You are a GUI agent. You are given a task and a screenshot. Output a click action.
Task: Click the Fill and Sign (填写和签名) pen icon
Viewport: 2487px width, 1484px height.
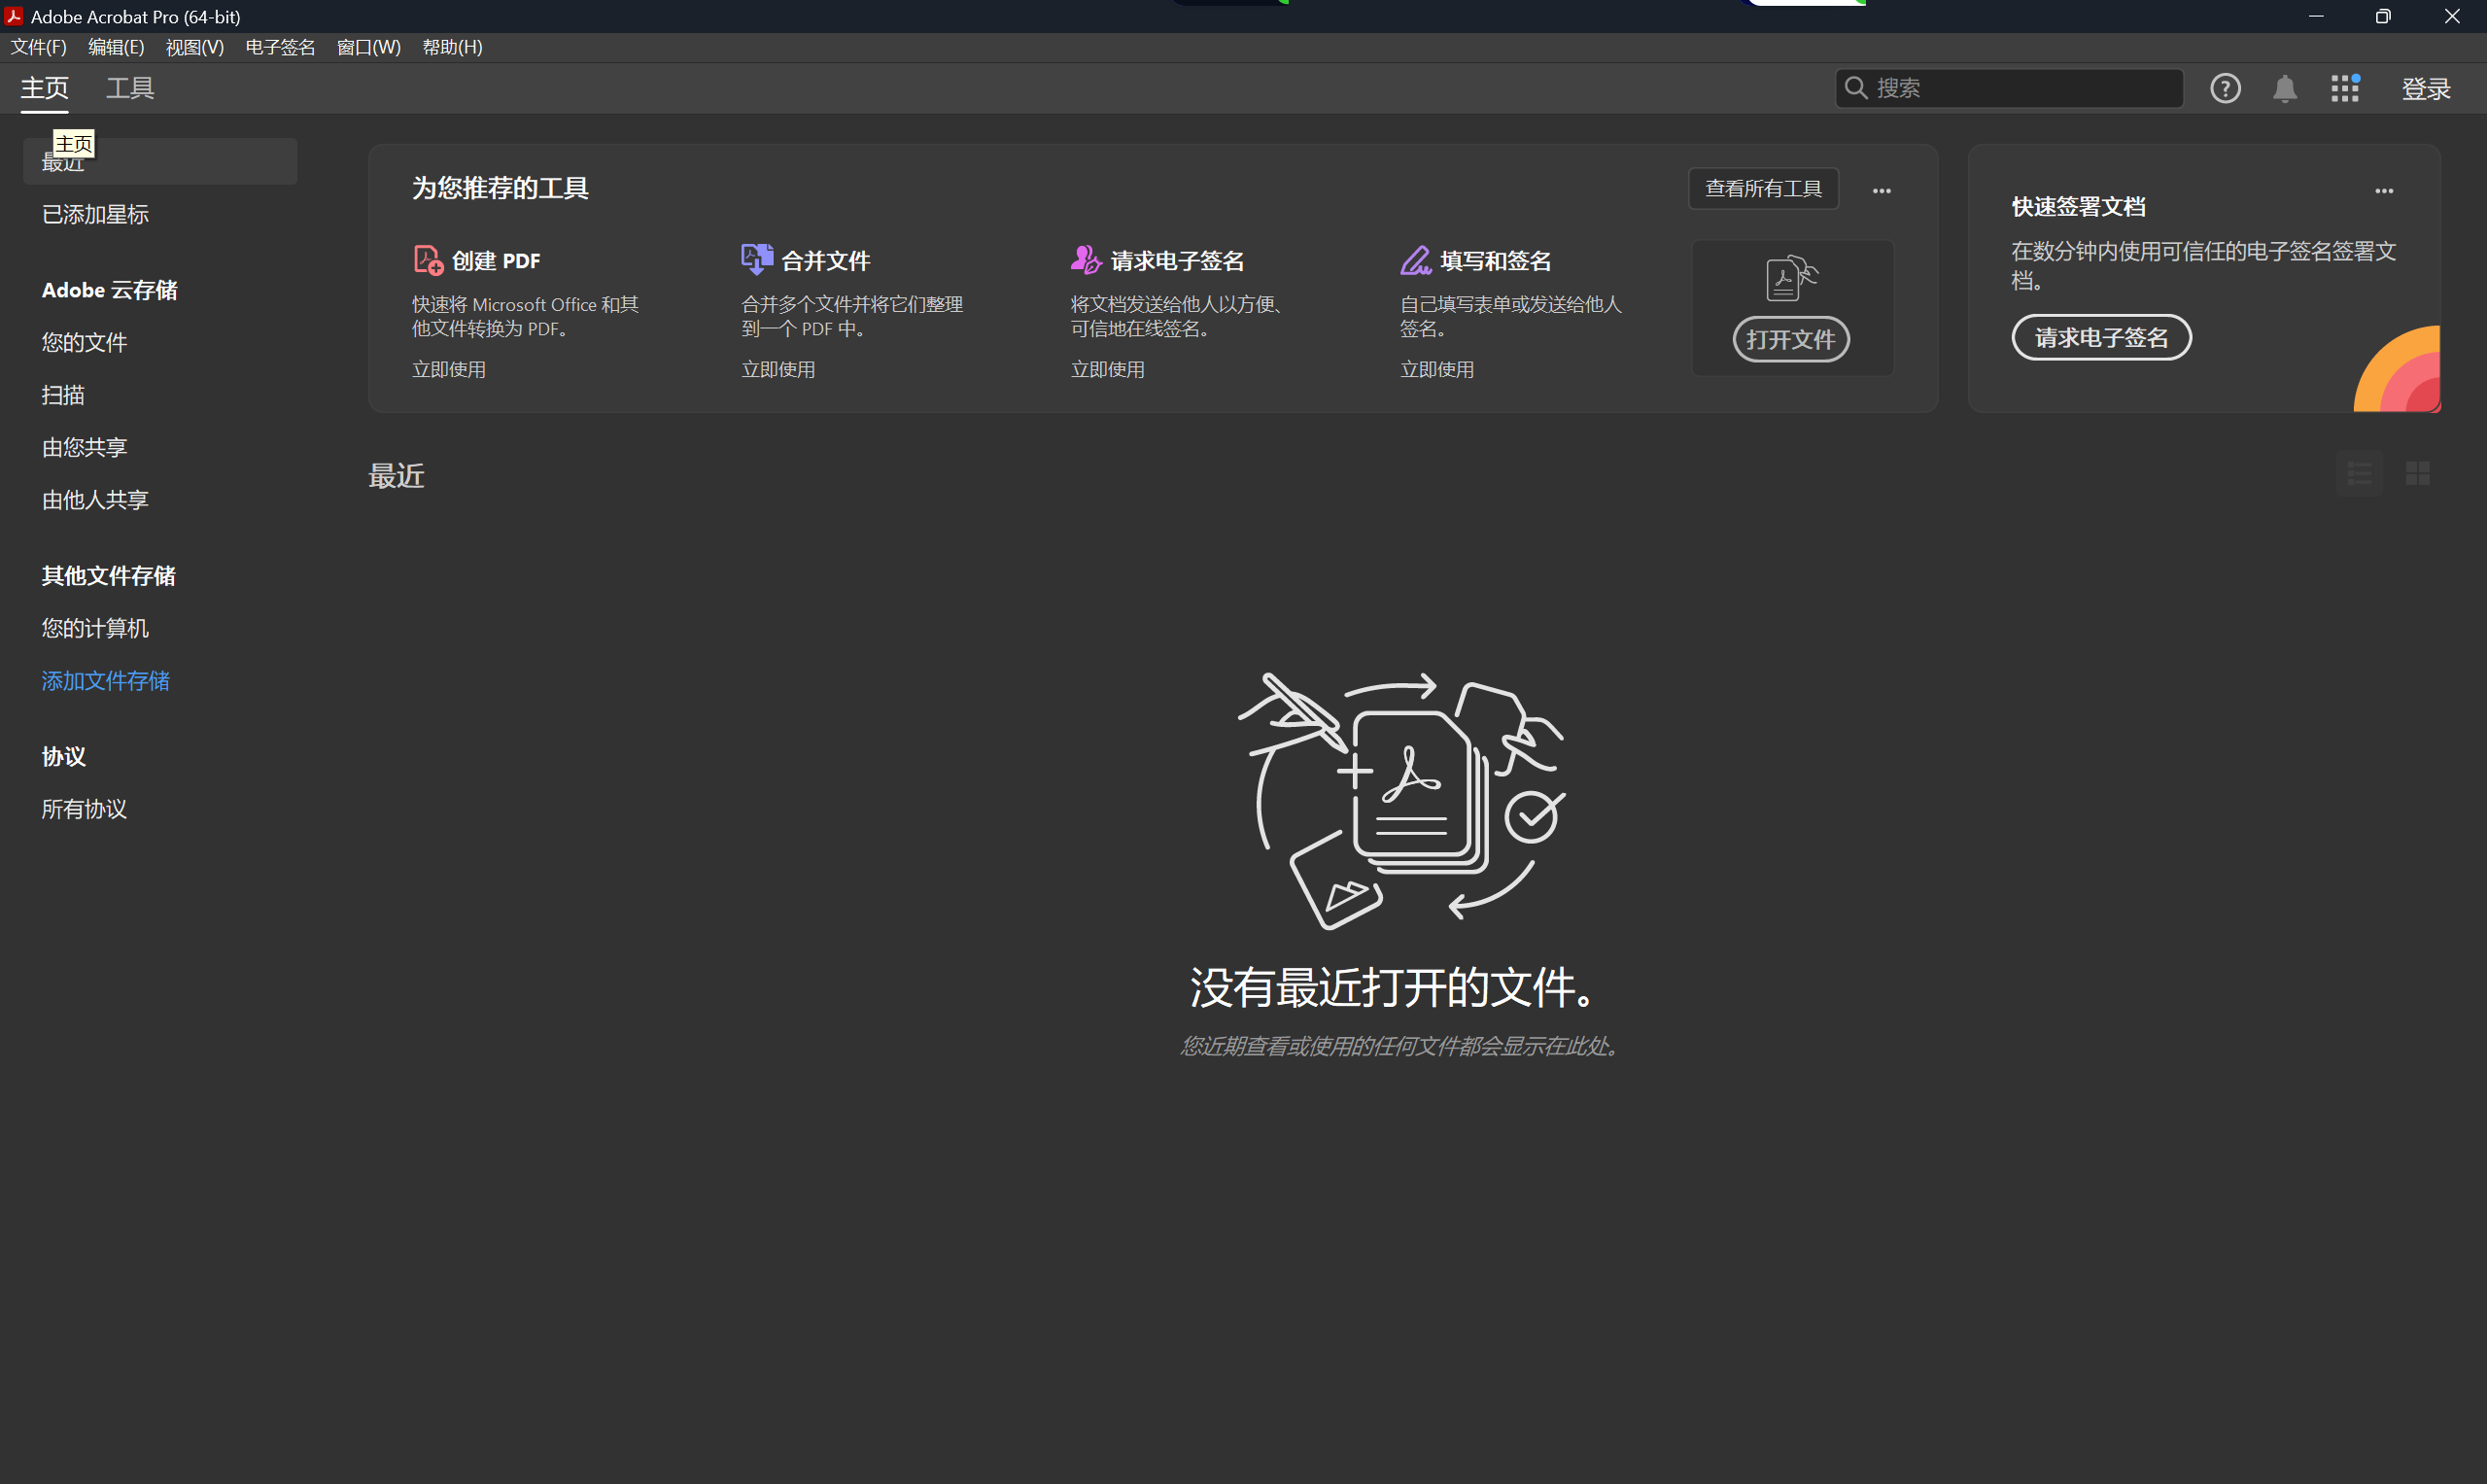[x=1415, y=260]
